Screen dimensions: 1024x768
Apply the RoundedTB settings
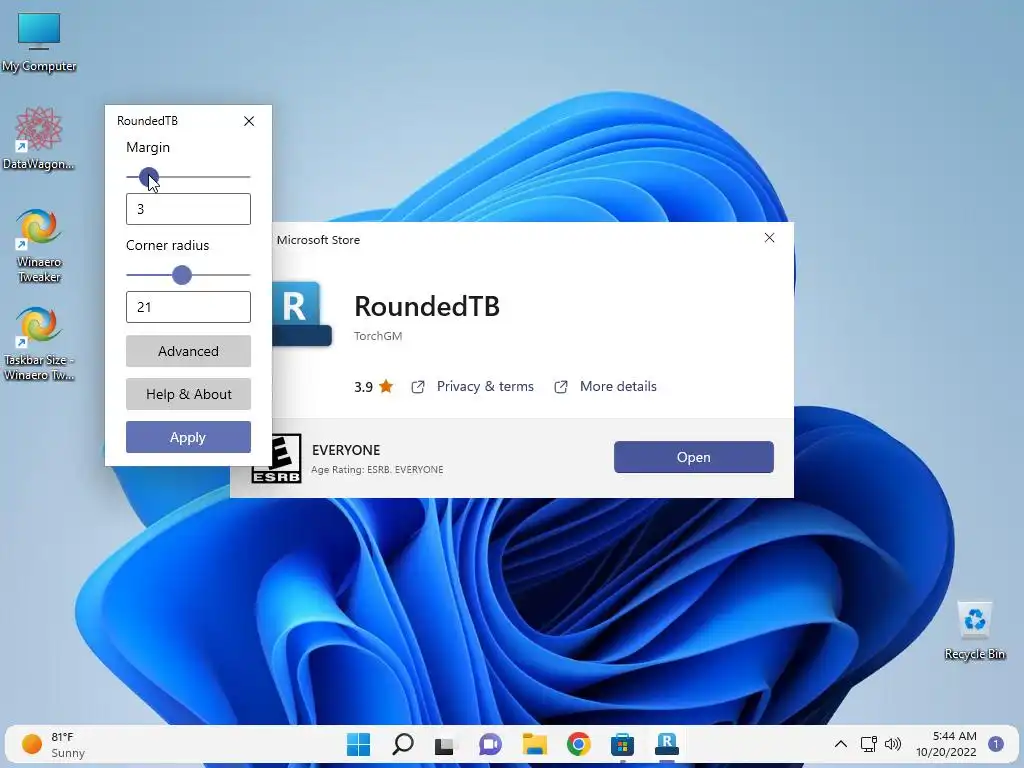click(188, 438)
